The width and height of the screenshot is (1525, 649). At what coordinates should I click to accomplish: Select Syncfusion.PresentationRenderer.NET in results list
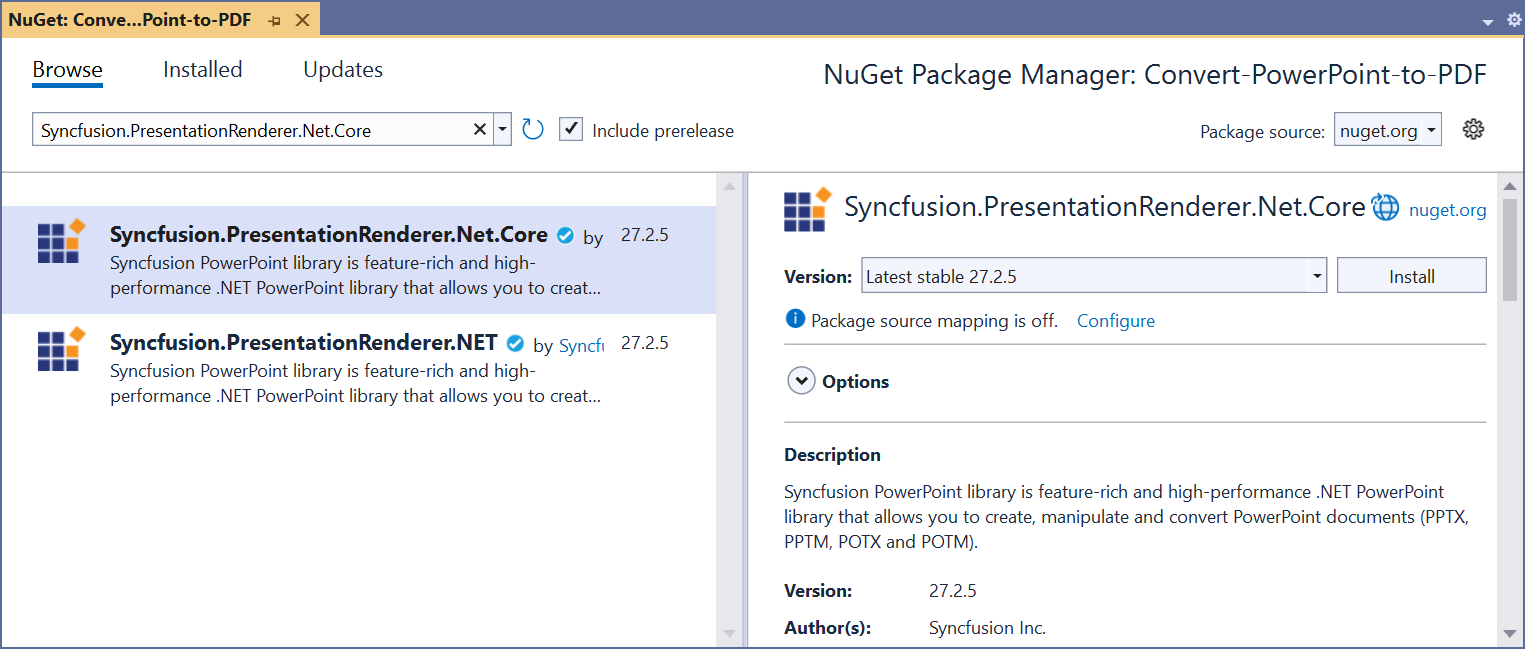pyautogui.click(x=358, y=368)
